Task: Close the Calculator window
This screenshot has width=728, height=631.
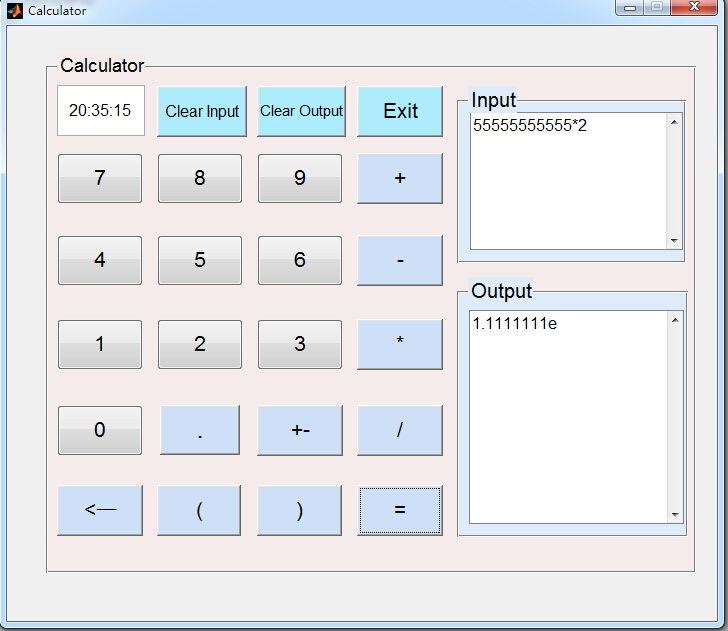Action: point(694,7)
